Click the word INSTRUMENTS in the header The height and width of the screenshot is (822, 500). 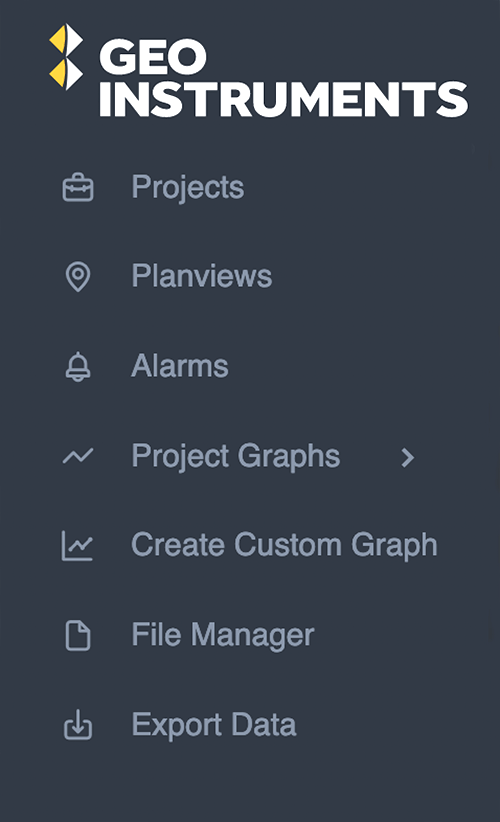[284, 99]
